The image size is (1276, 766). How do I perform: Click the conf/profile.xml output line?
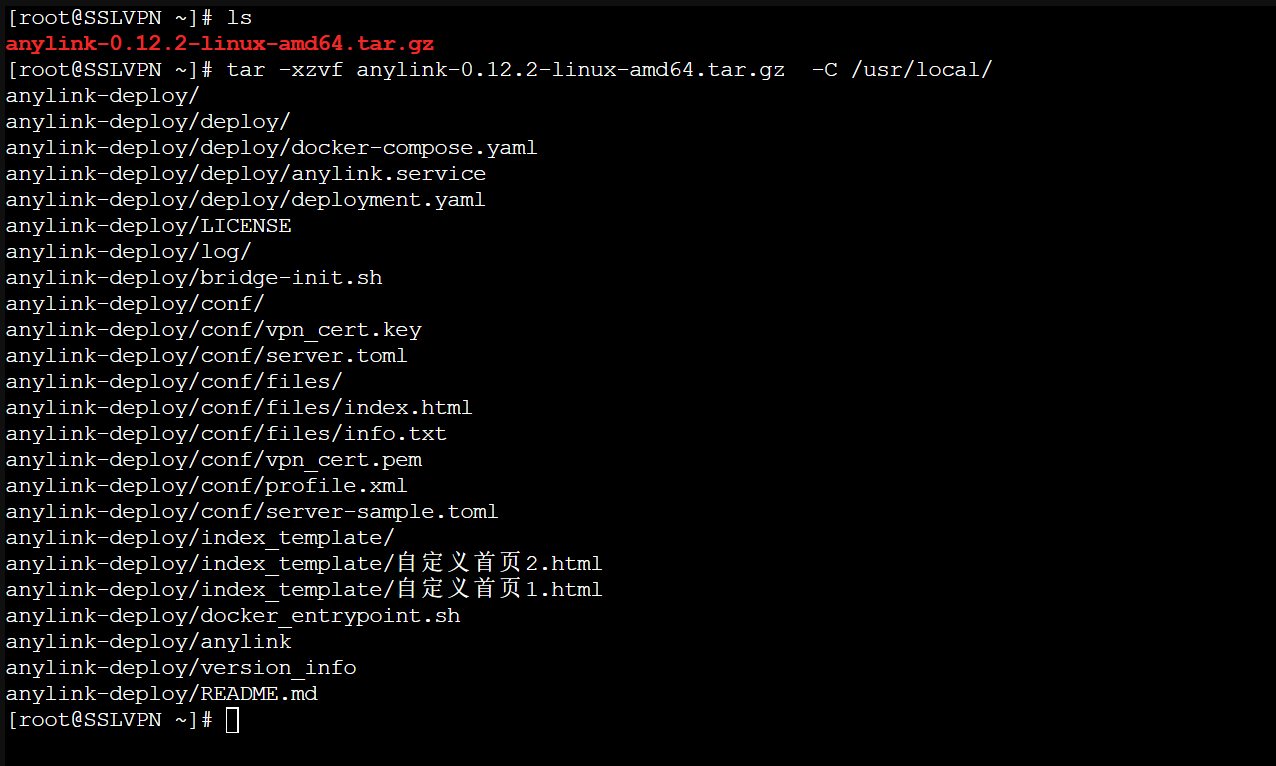(206, 486)
